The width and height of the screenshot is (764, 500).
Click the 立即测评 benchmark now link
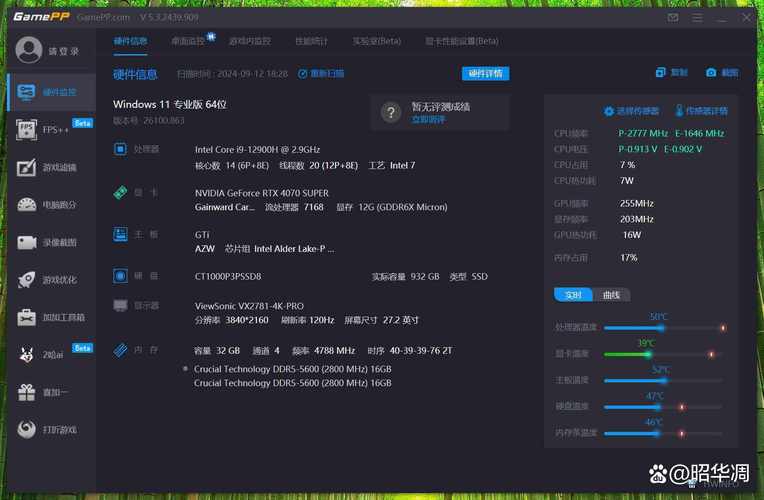tap(428, 119)
